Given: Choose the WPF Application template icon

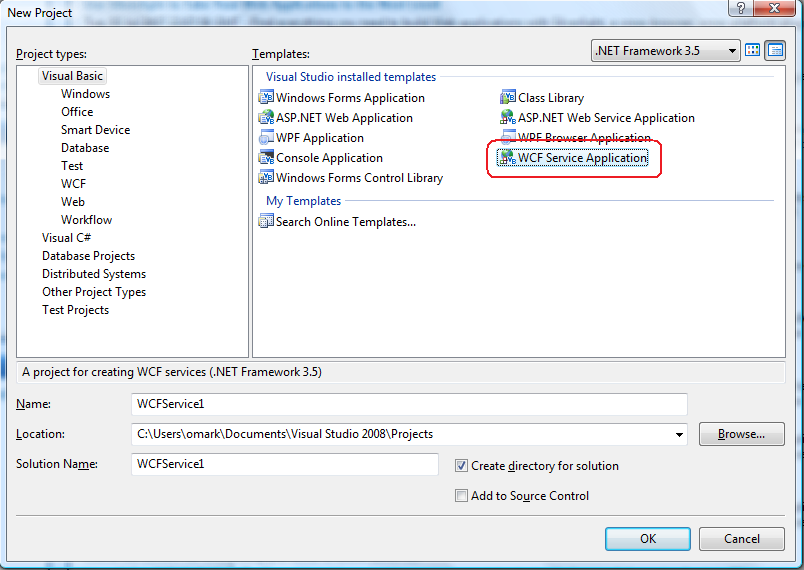Looking at the screenshot, I should (x=266, y=138).
